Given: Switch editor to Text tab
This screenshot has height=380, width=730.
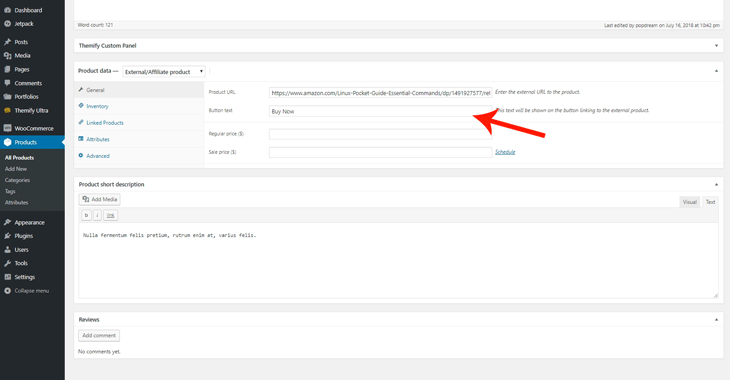Looking at the screenshot, I should coord(710,202).
